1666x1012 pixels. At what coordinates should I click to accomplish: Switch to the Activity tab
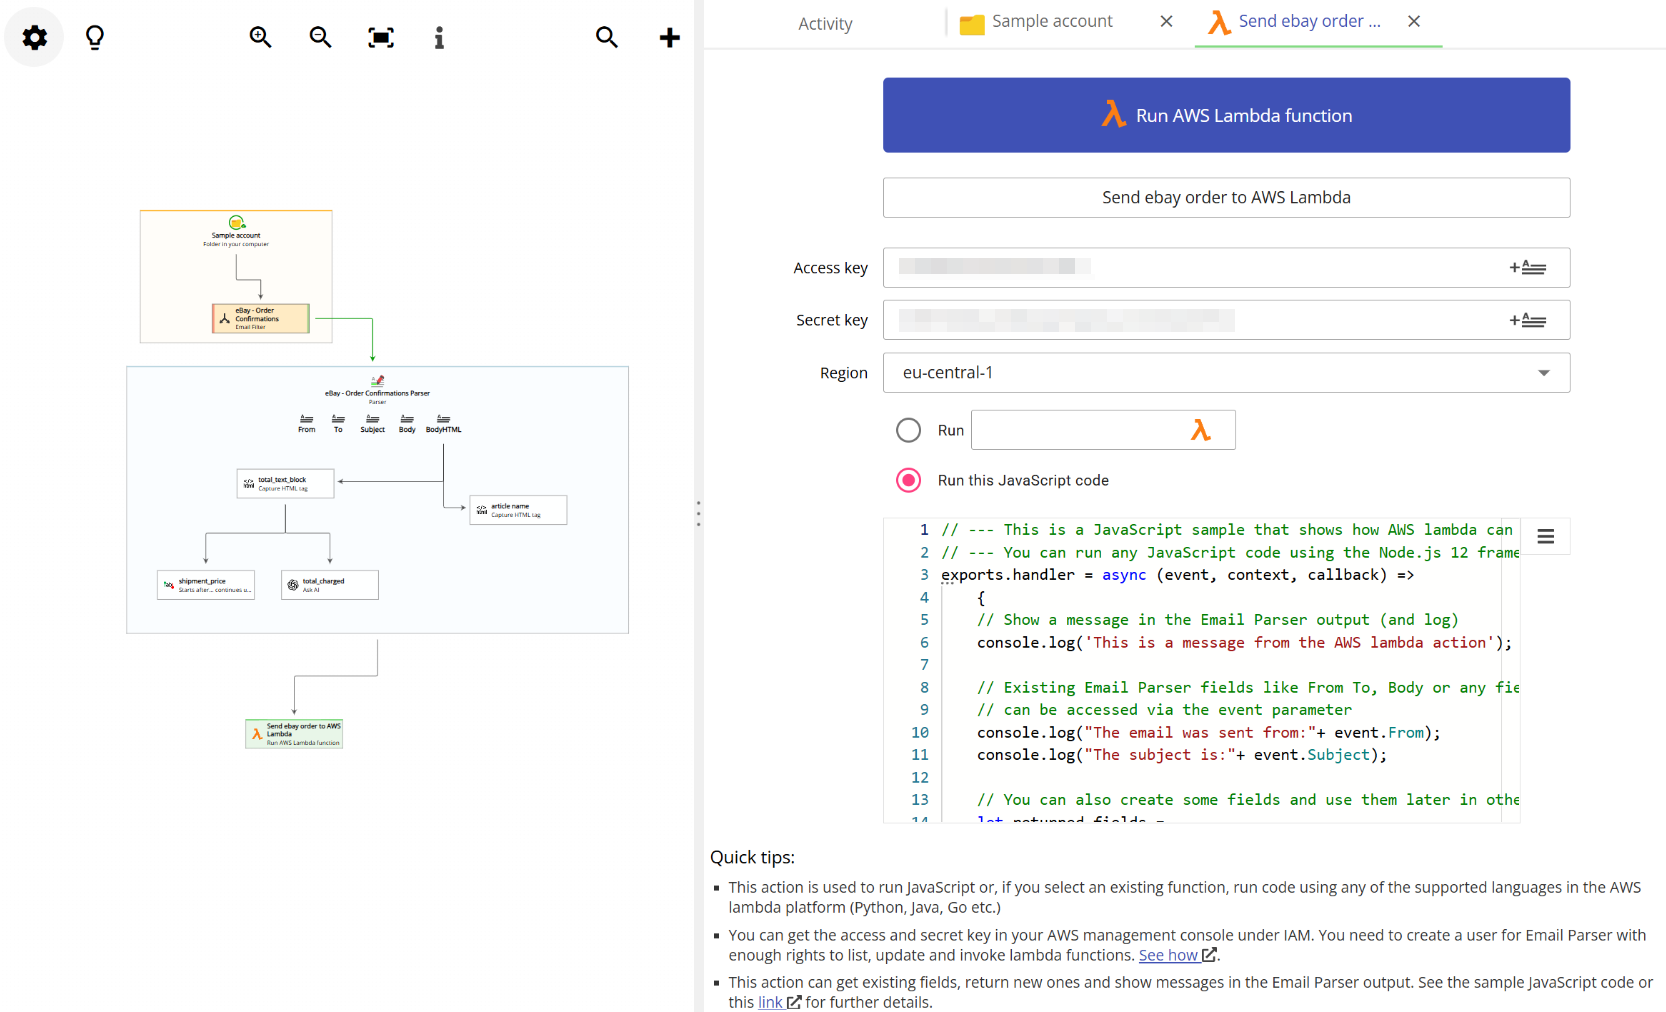pos(825,23)
